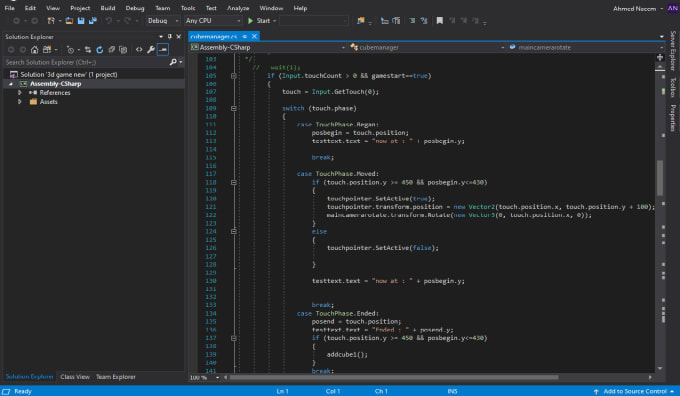Image resolution: width=680 pixels, height=396 pixels.
Task: Collapse the else block at line 124
Action: pyautogui.click(x=233, y=232)
